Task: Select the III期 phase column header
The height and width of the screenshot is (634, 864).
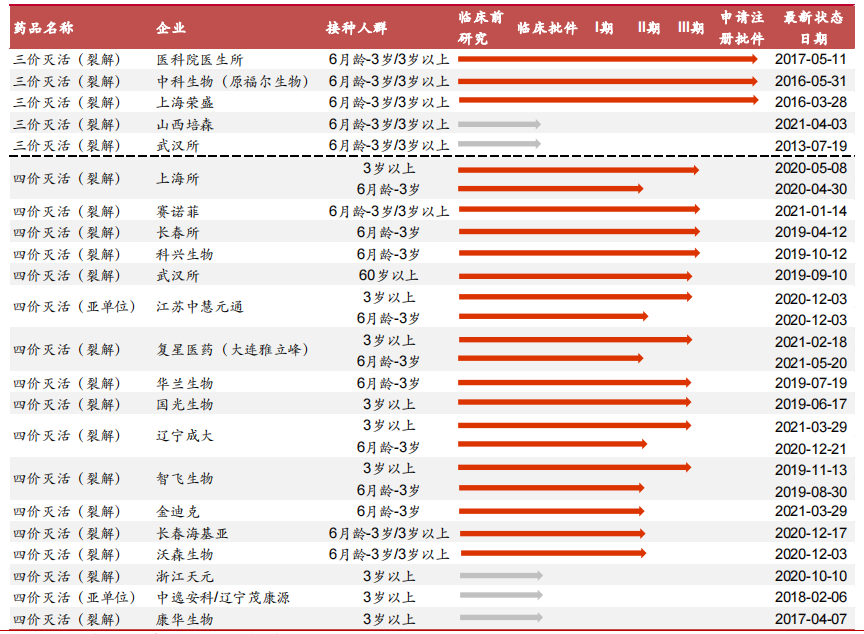Action: (690, 28)
